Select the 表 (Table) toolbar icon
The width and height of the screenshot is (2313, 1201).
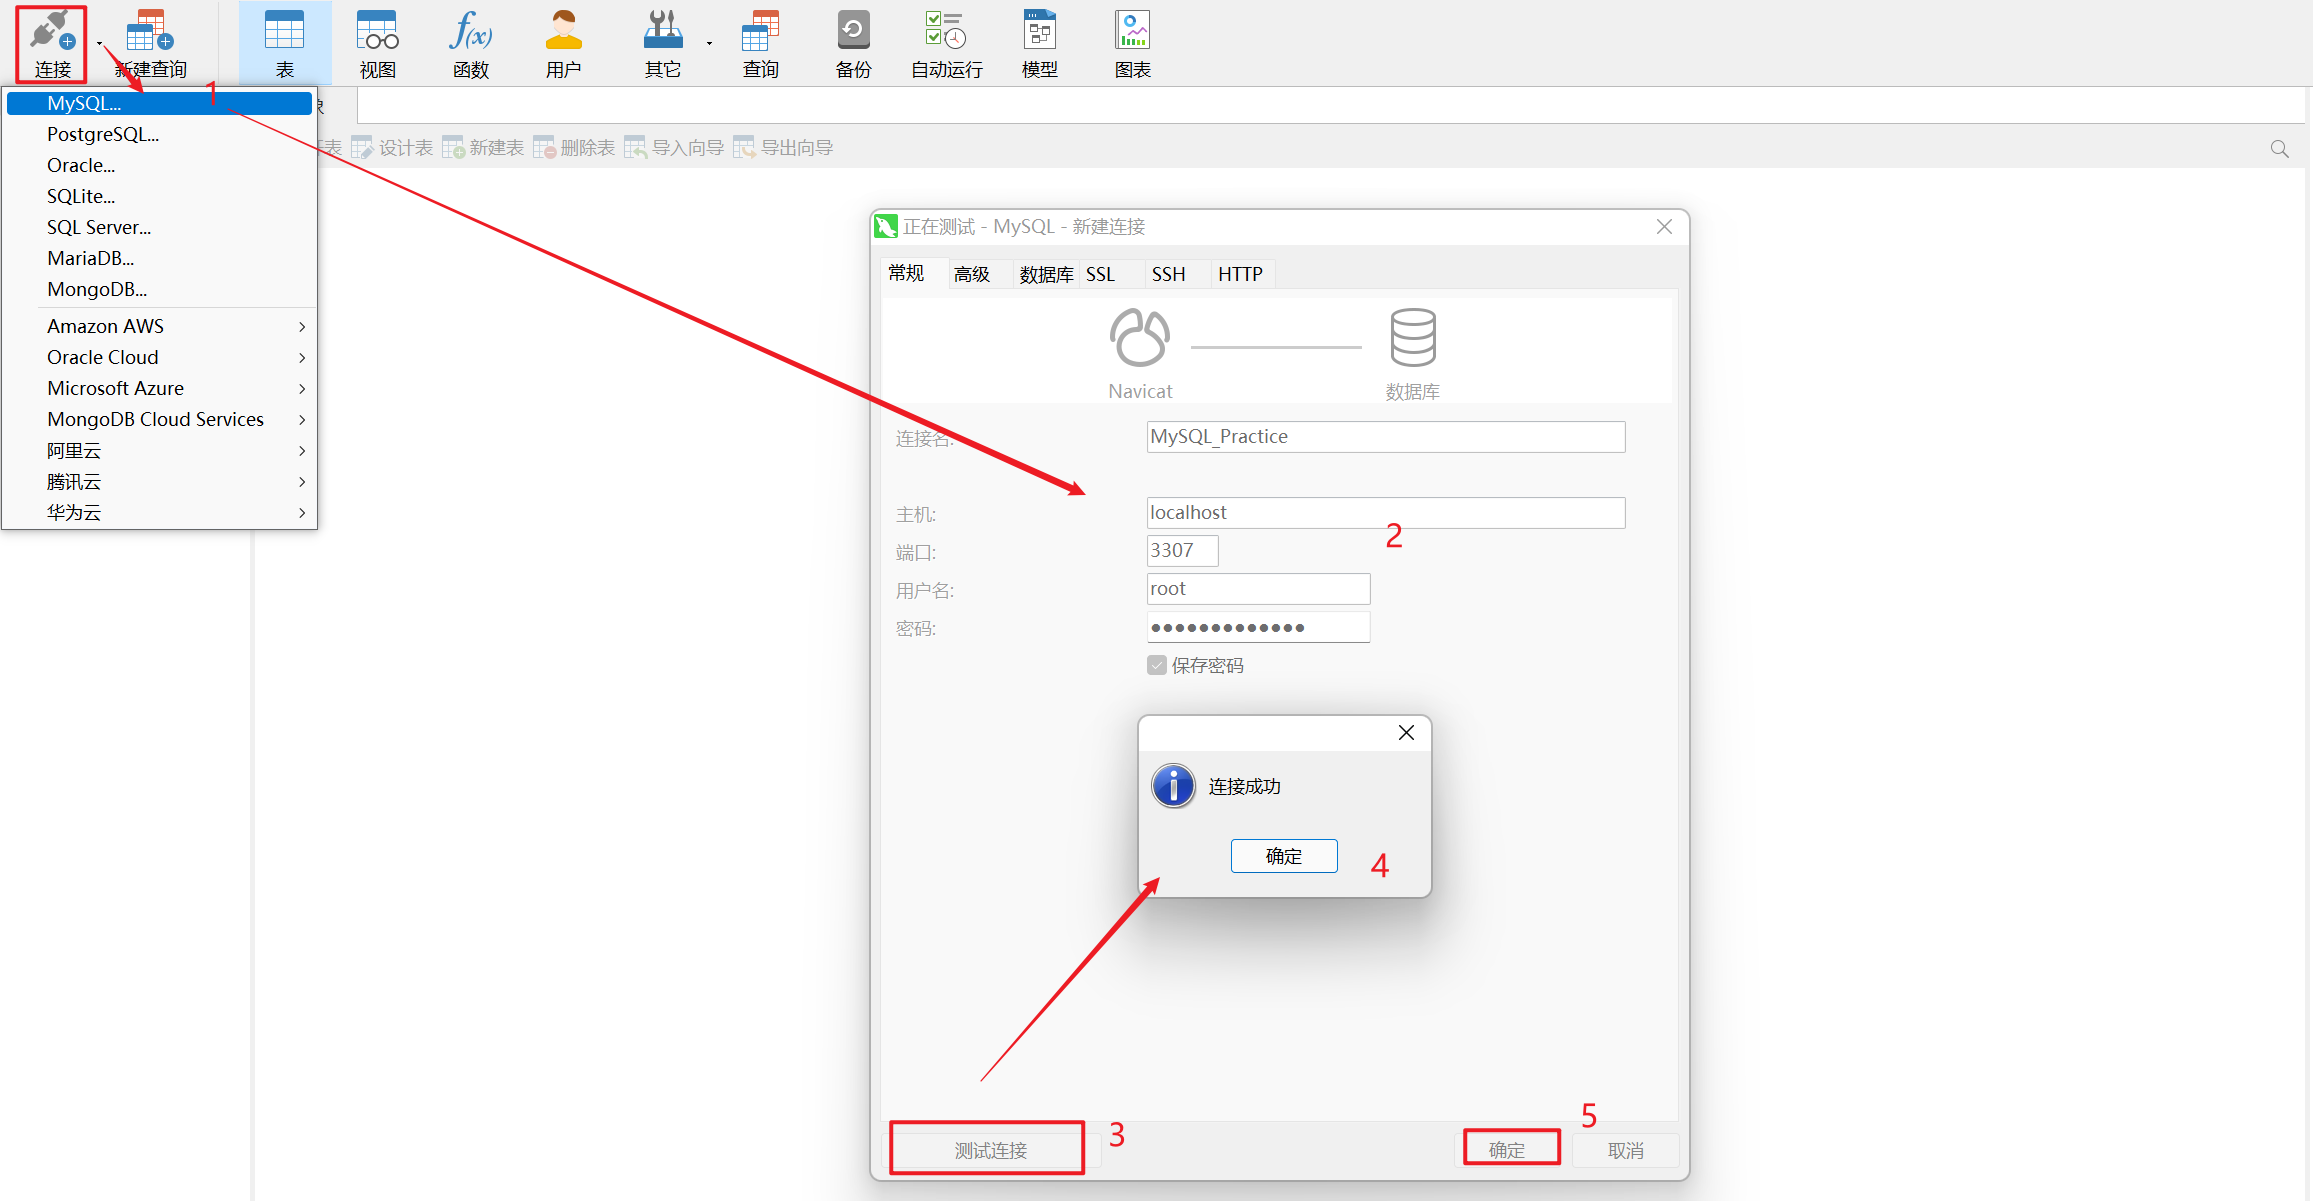285,44
